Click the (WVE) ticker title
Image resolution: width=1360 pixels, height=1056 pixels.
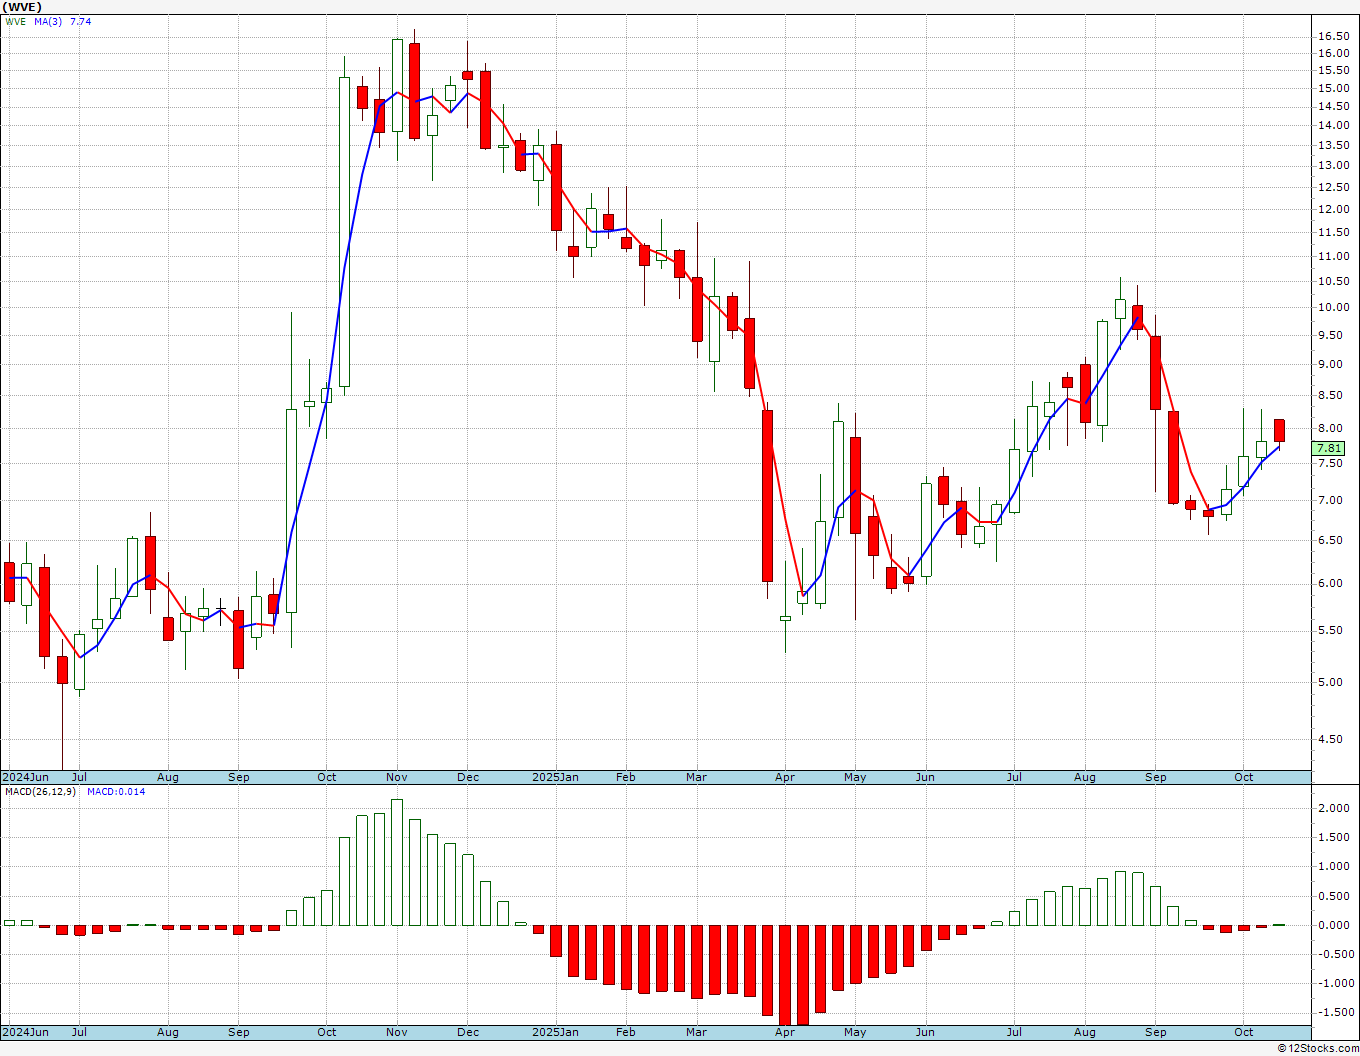click(x=23, y=7)
